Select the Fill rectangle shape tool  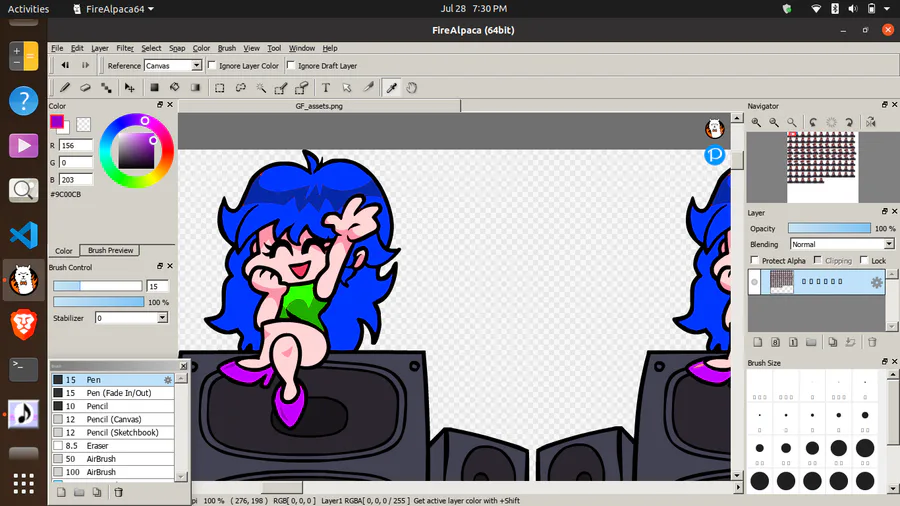(154, 88)
